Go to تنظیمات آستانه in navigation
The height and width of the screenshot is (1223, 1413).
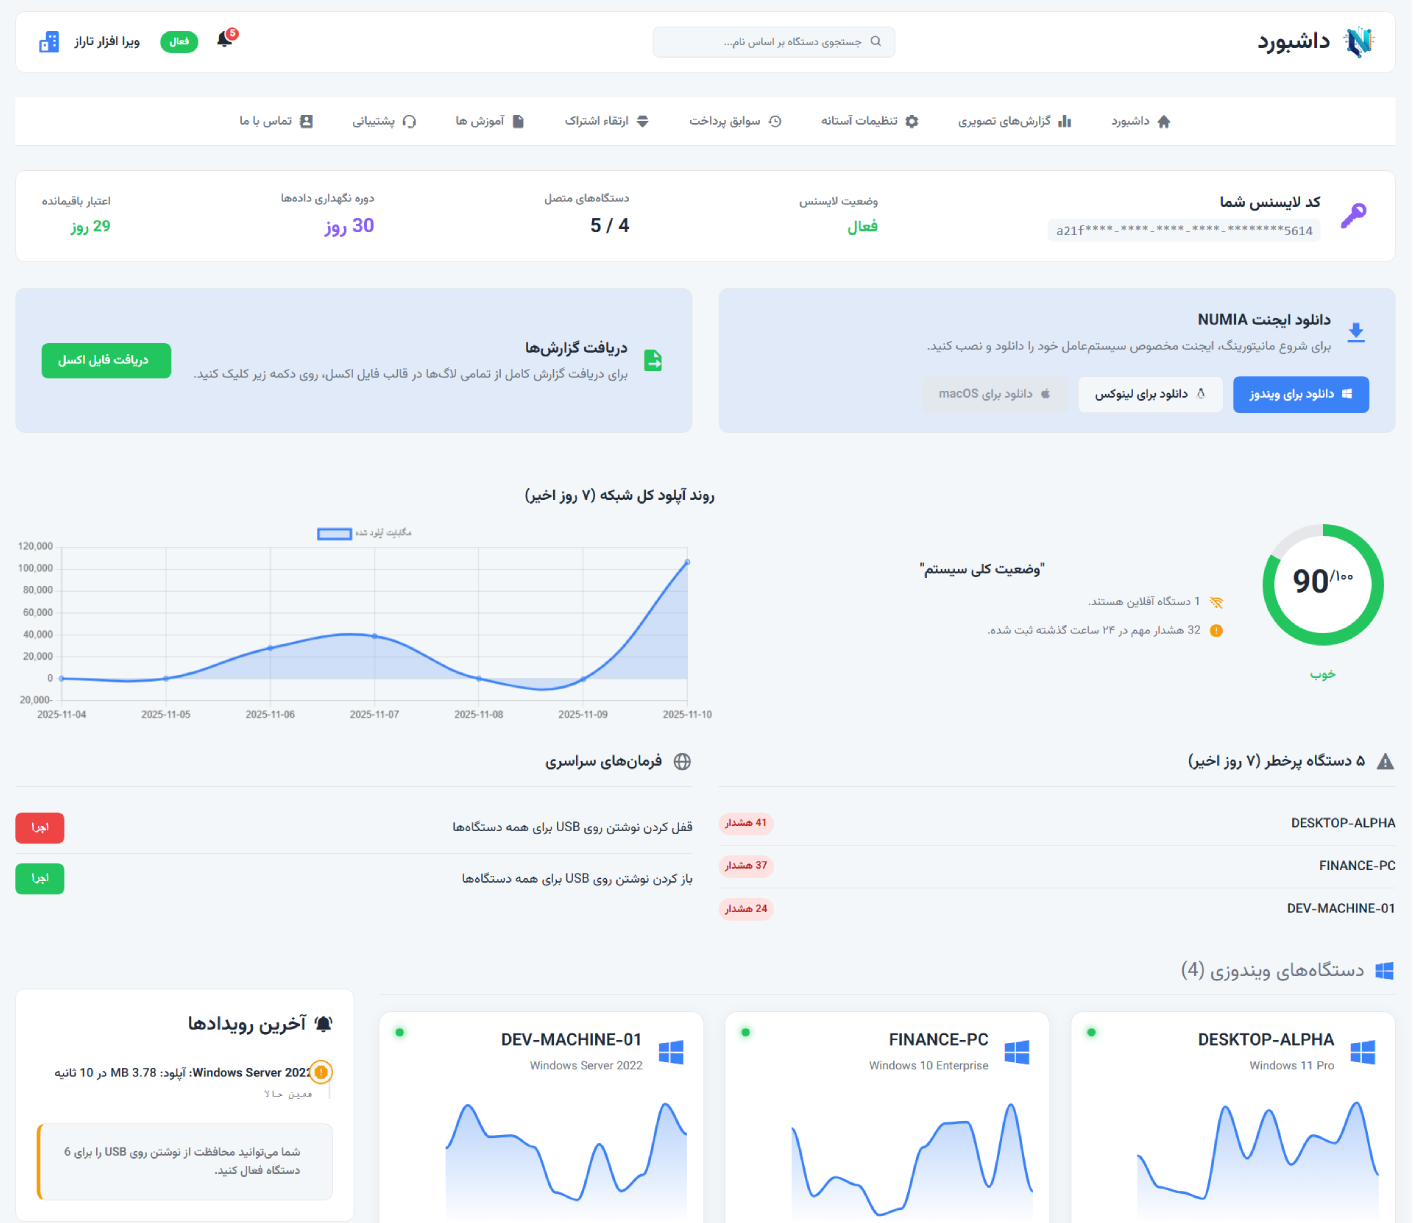point(869,121)
